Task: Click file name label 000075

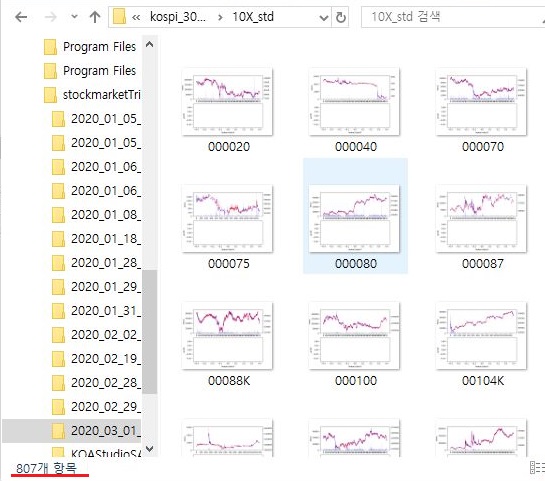Action: pos(229,264)
